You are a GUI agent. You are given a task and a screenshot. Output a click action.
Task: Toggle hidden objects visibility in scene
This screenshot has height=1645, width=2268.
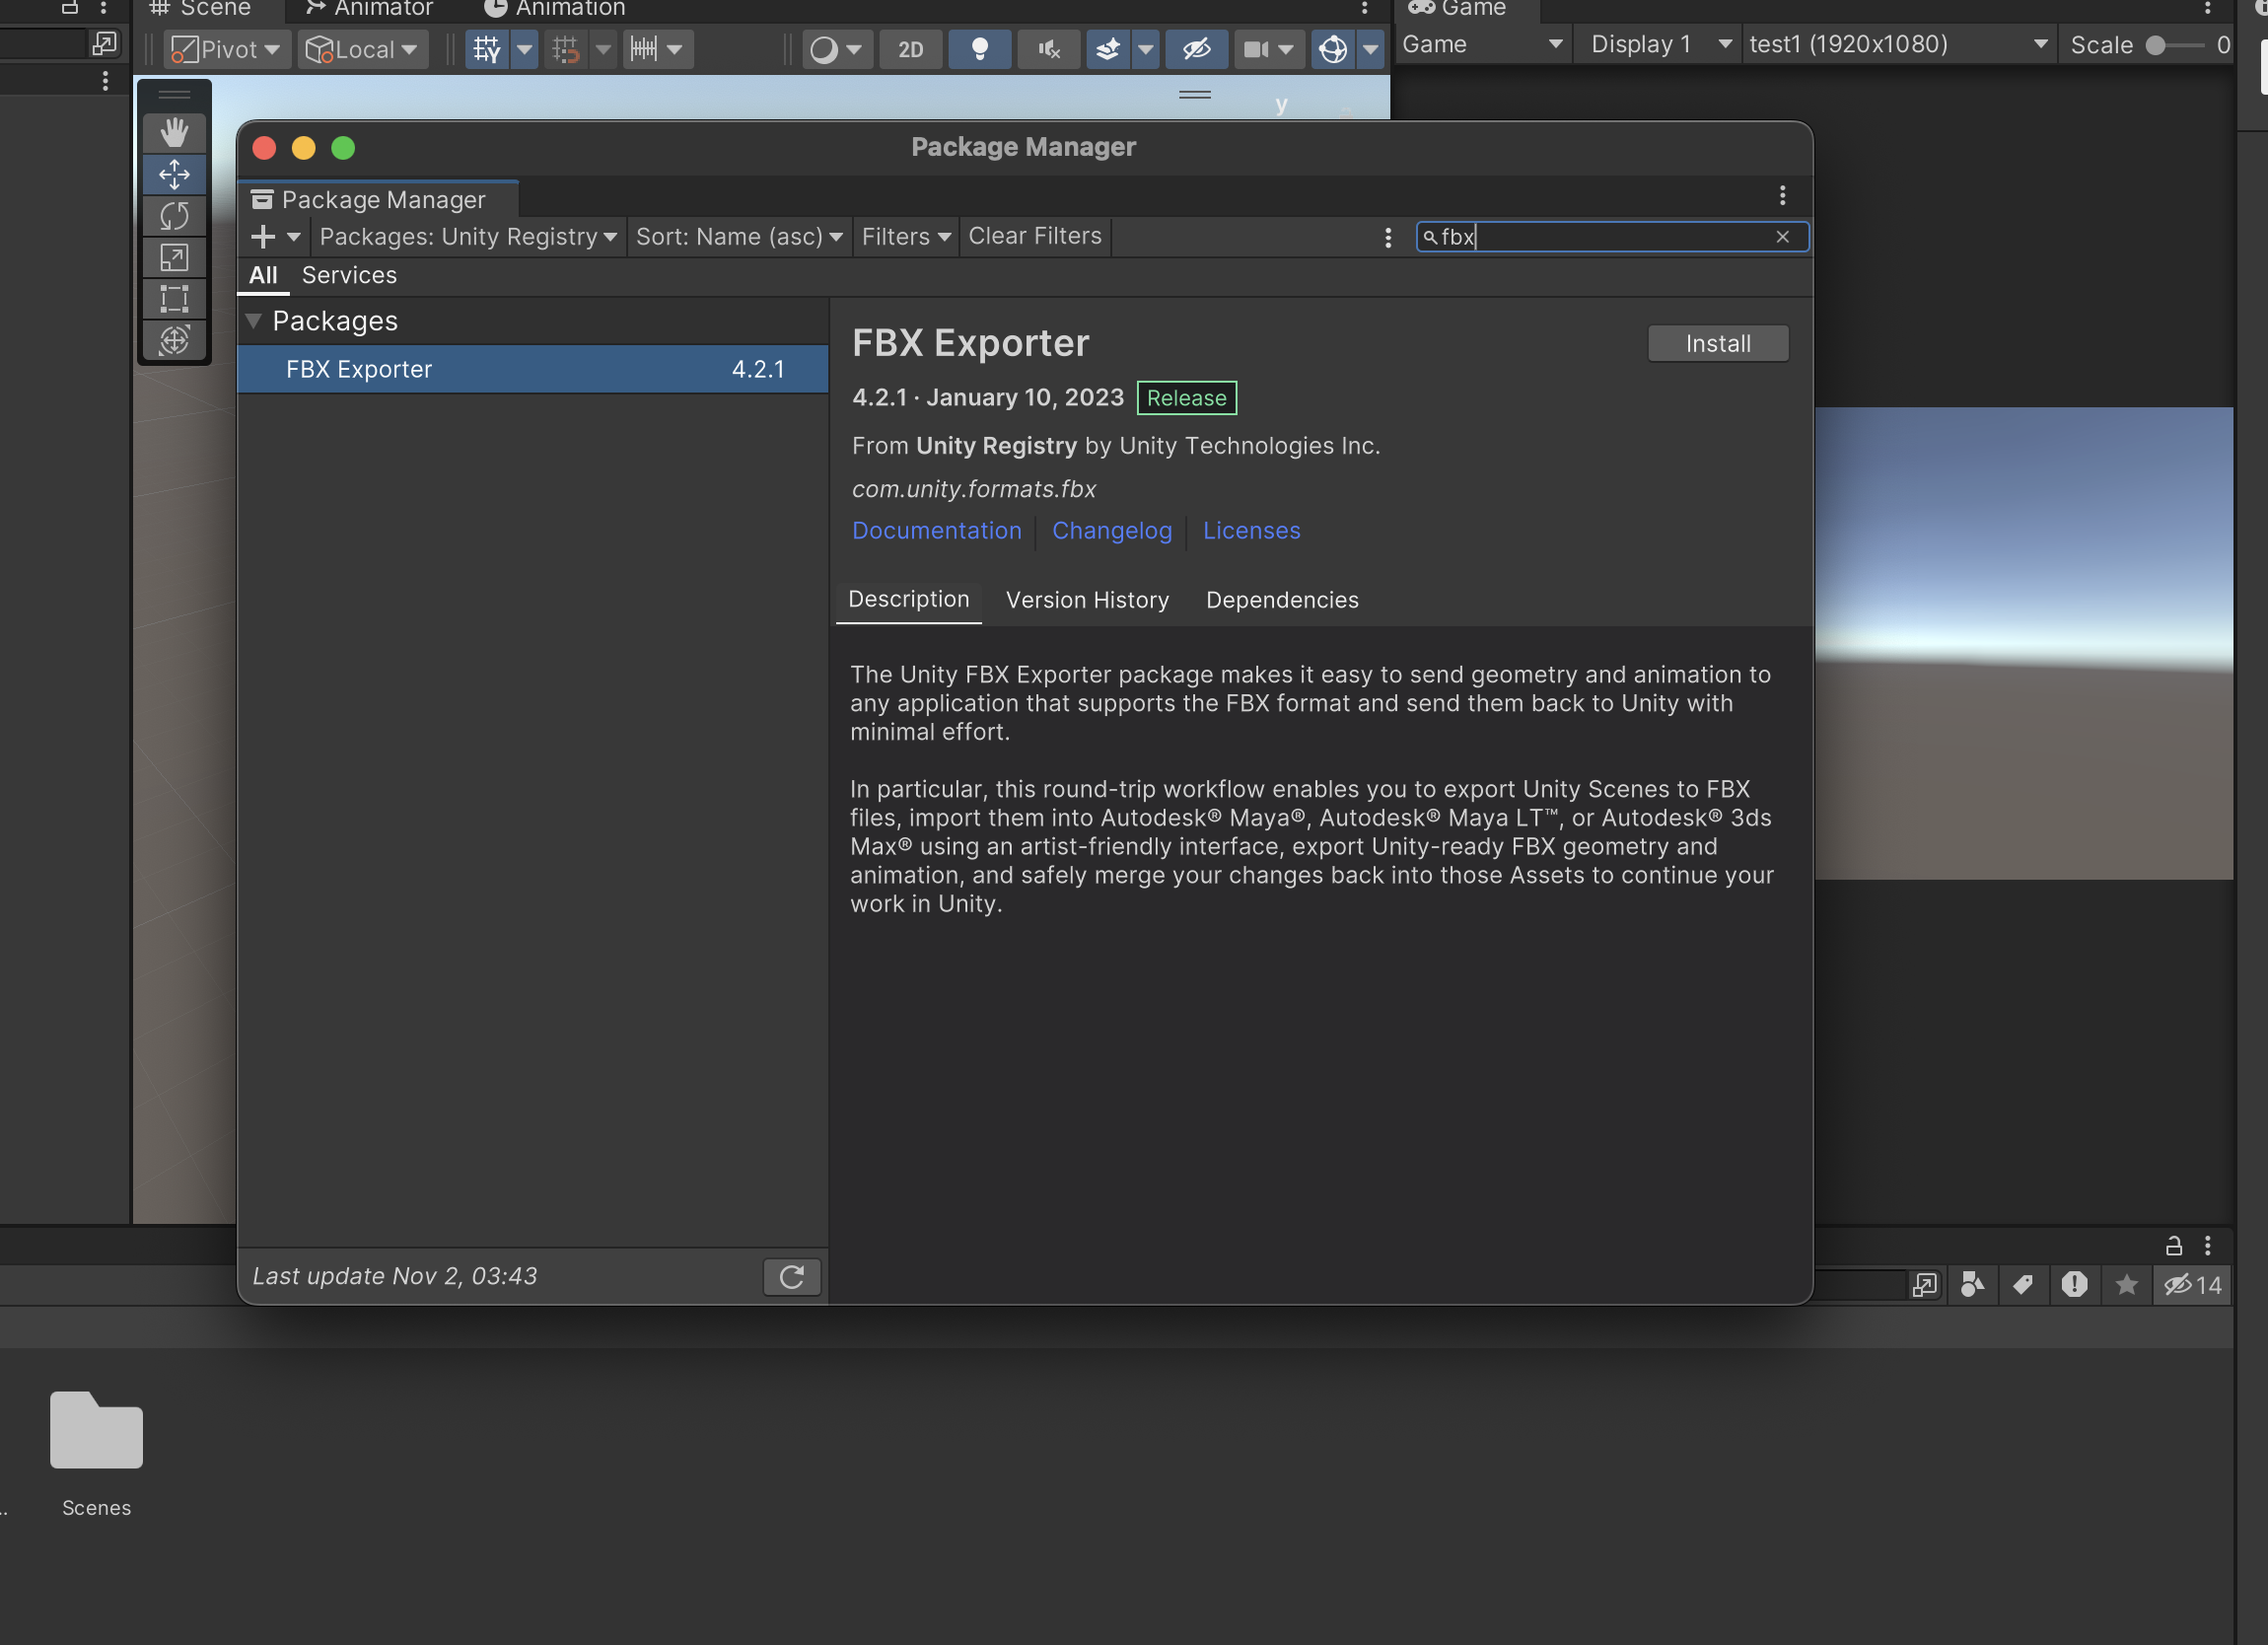coord(1196,49)
